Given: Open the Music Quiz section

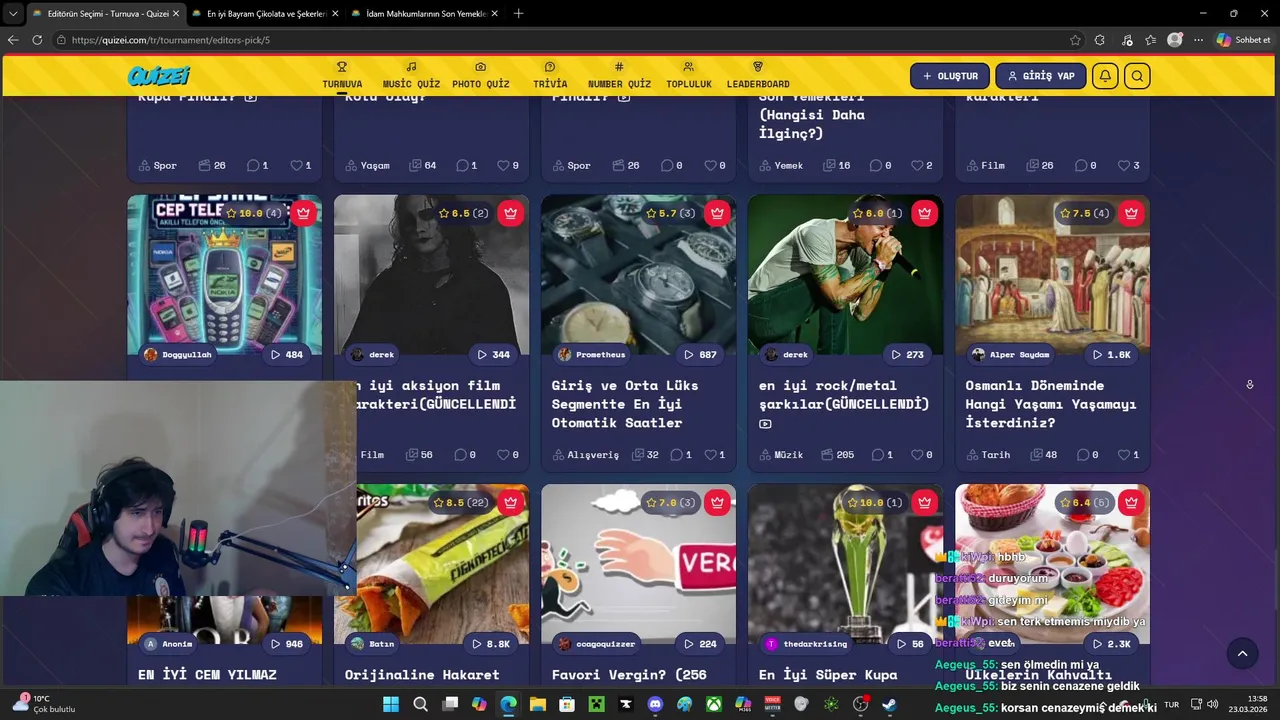Looking at the screenshot, I should click(411, 75).
